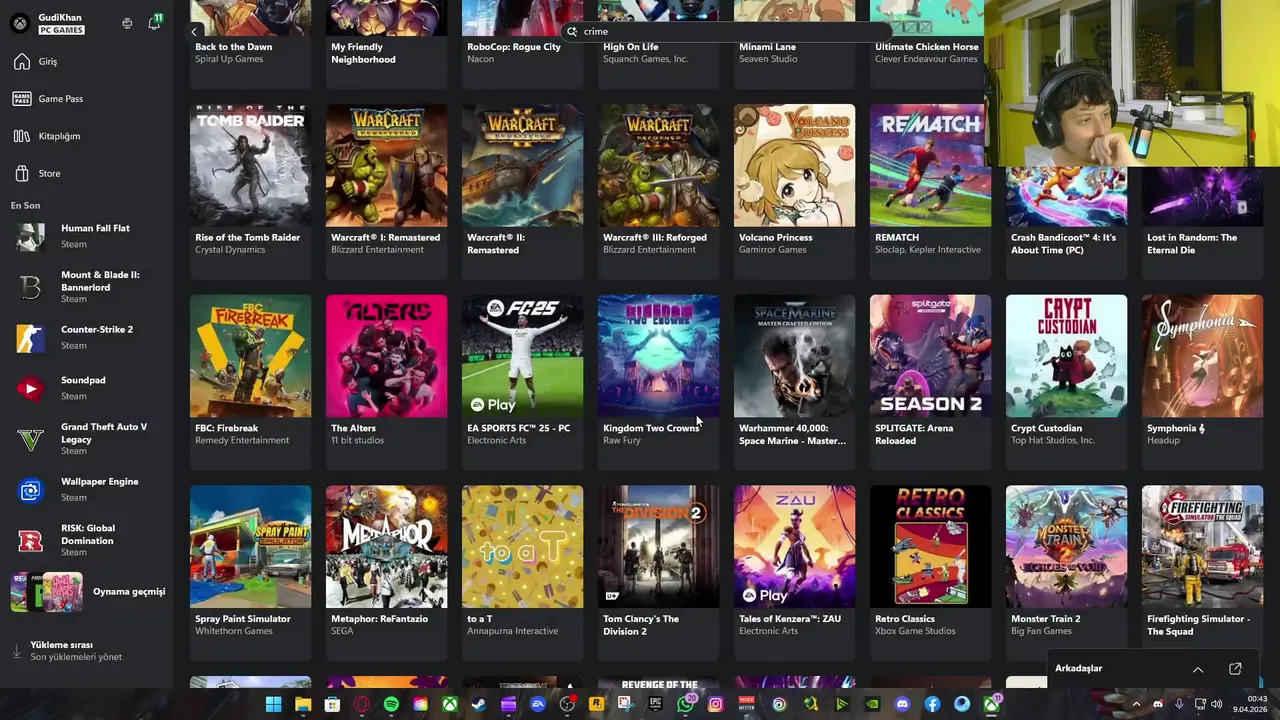
Task: Open Wallpaper Engine from recents
Action: pyautogui.click(x=86, y=490)
